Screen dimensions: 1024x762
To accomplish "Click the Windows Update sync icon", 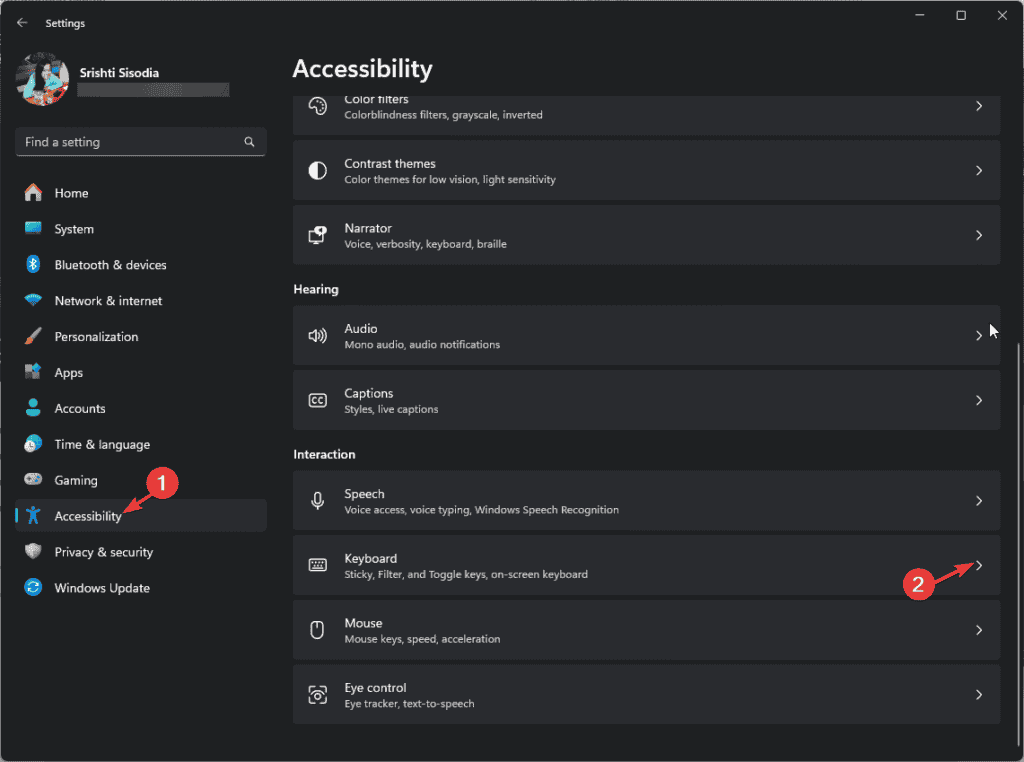I will point(33,588).
